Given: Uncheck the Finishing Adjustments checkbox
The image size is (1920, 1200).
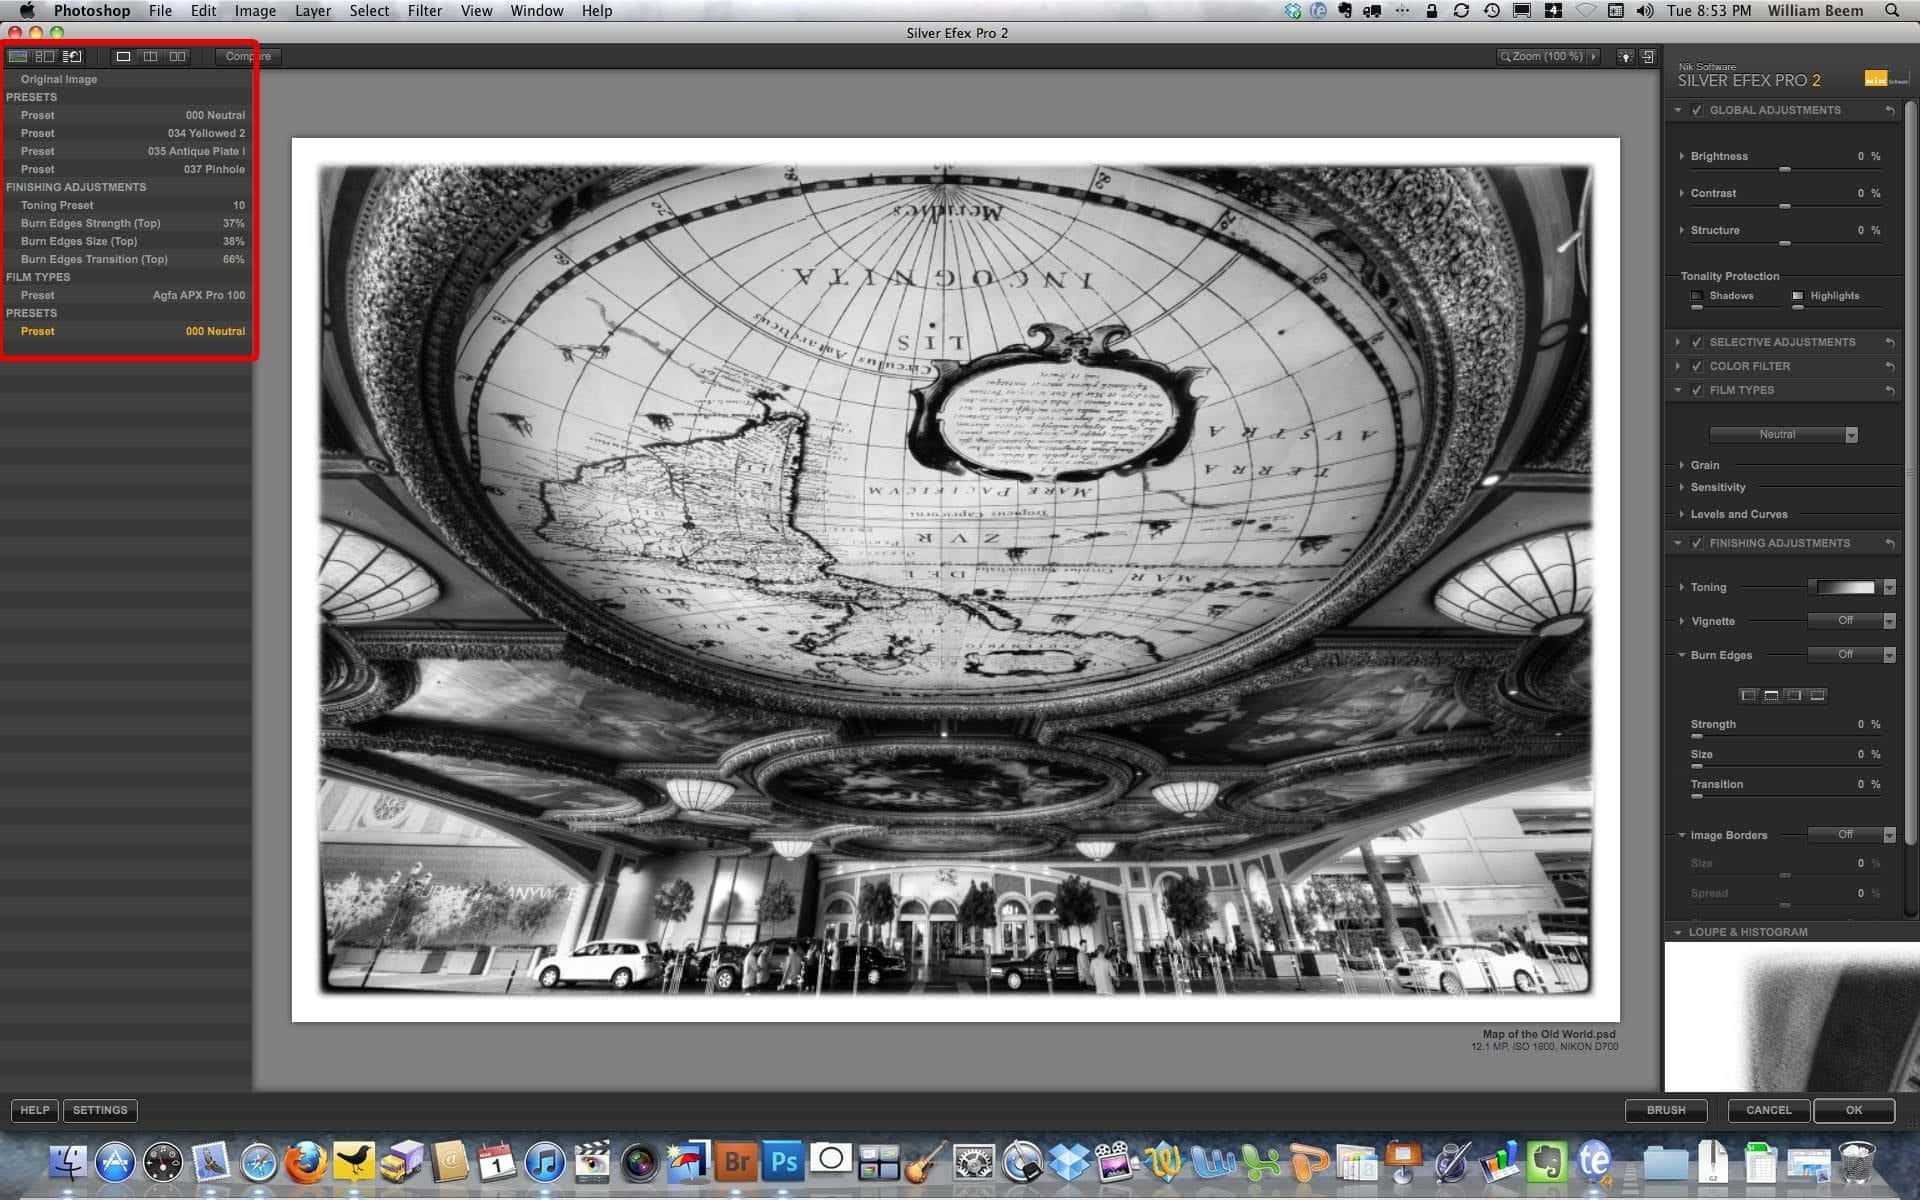Looking at the screenshot, I should (1697, 543).
